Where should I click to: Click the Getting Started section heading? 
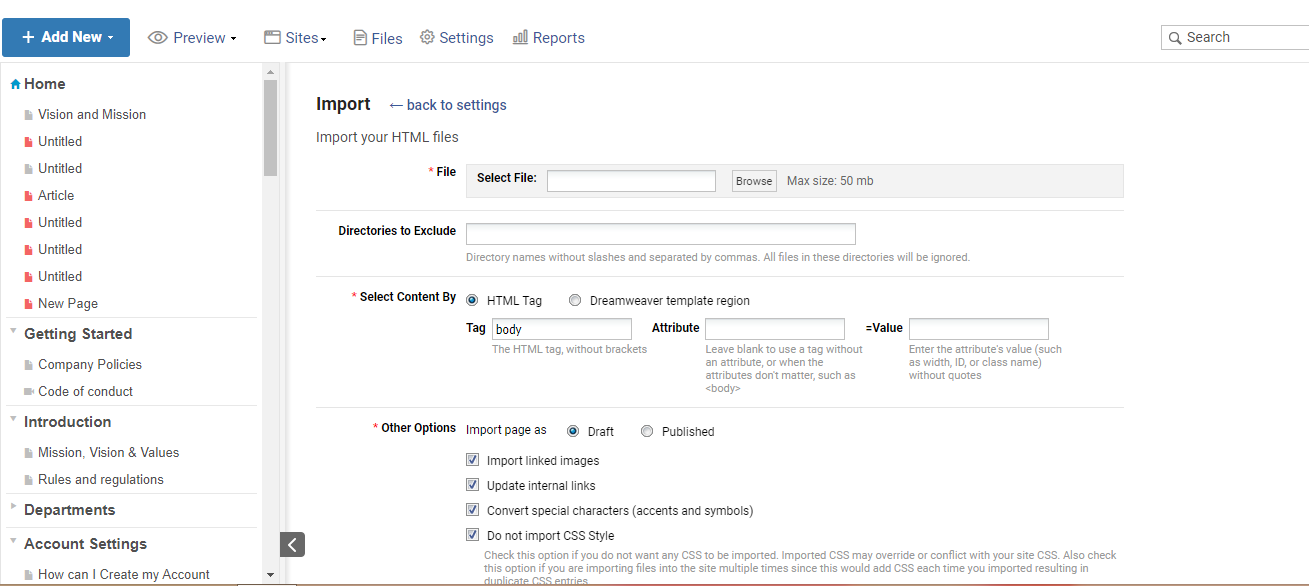coord(78,334)
